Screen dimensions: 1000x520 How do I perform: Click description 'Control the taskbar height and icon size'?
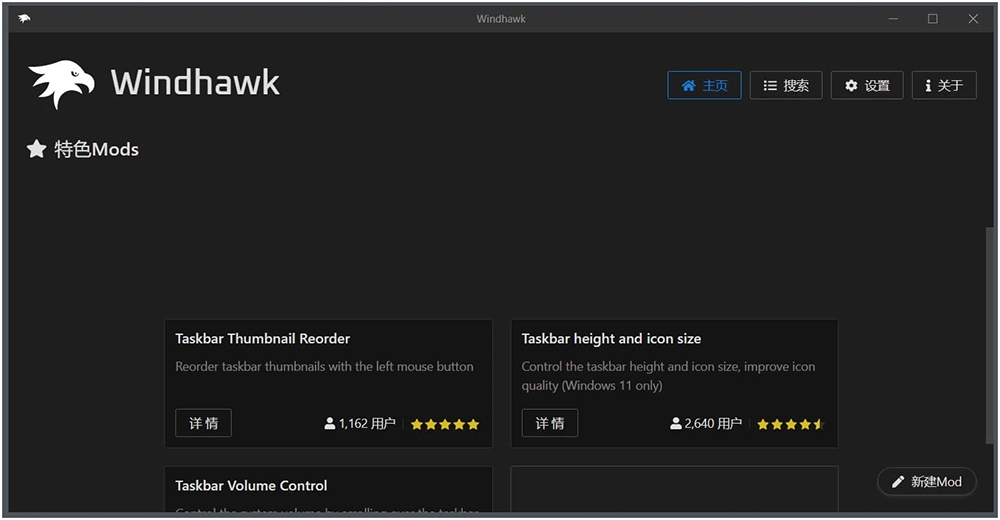click(668, 376)
